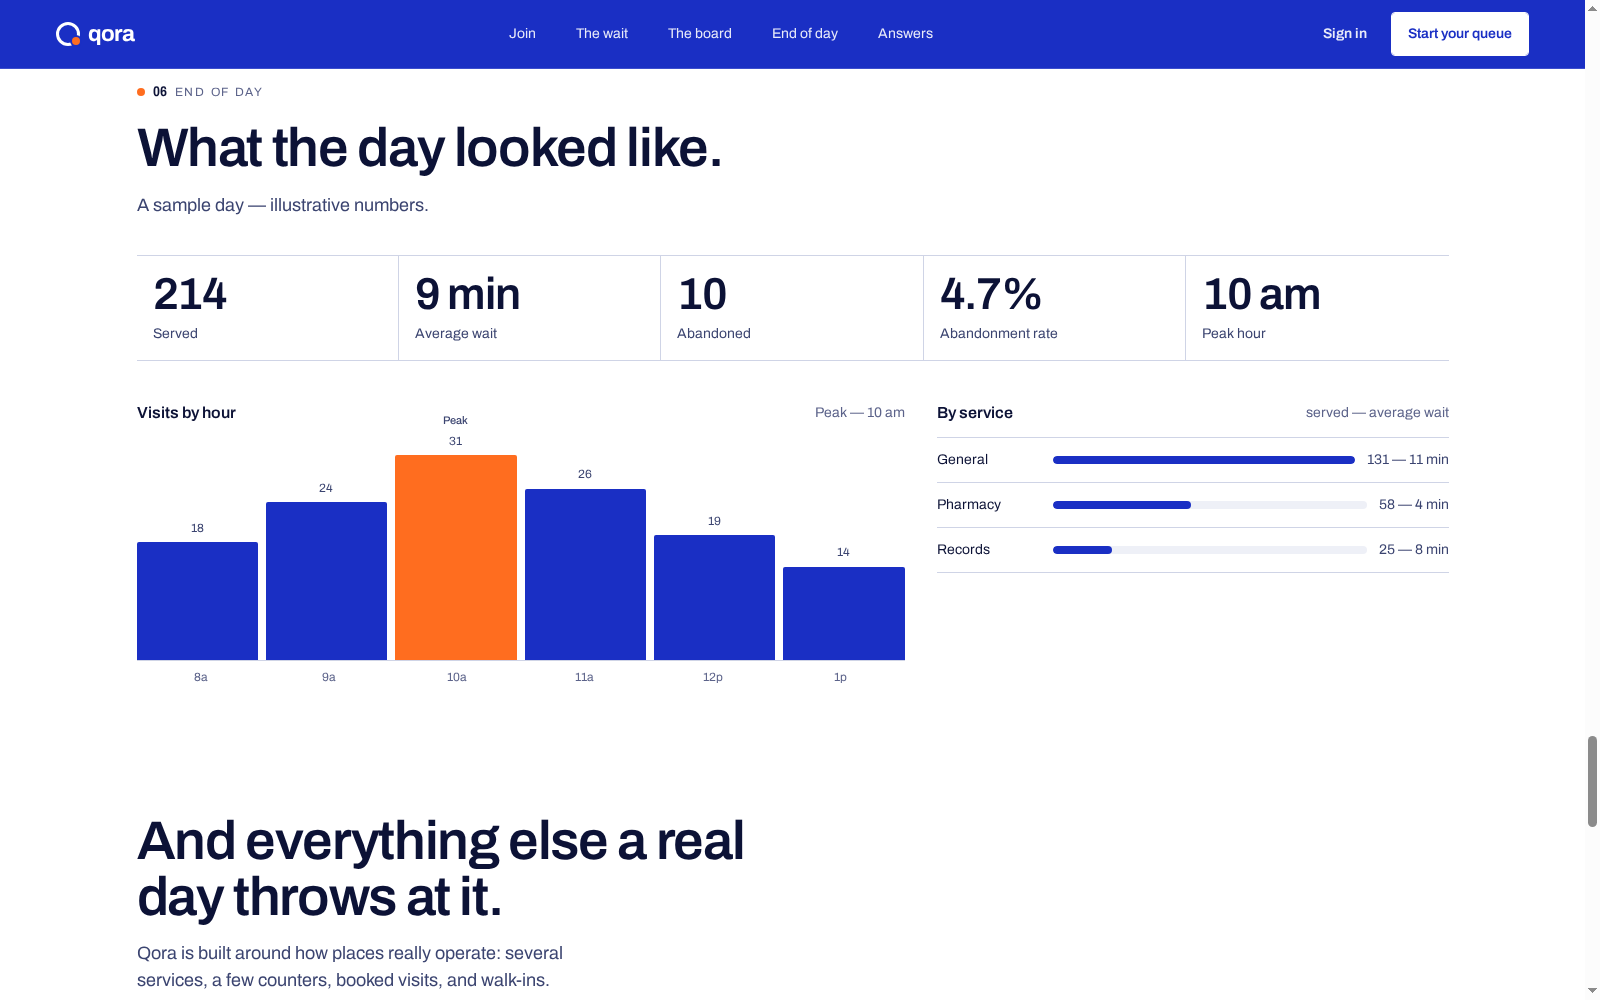Click the 'By service' heading
Viewport: 1600px width, 1000px height.
point(975,413)
